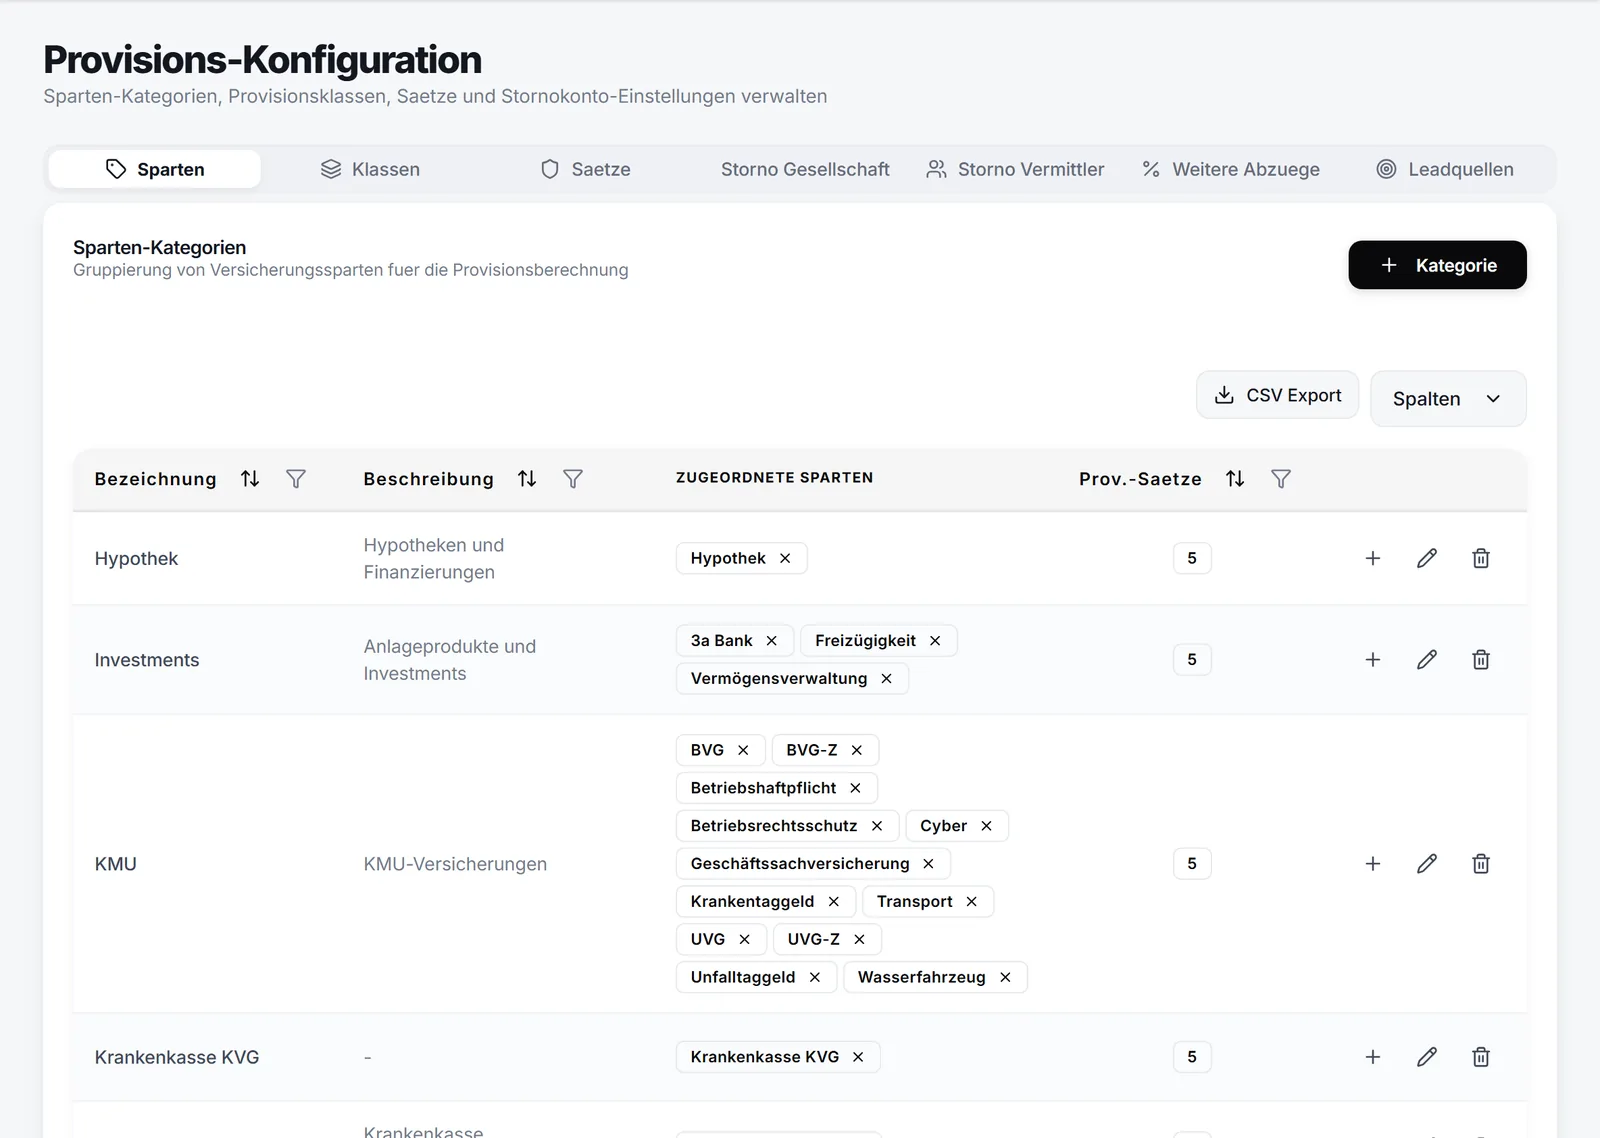Remove the BVG-Z tag
The image size is (1600, 1138).
[856, 750]
